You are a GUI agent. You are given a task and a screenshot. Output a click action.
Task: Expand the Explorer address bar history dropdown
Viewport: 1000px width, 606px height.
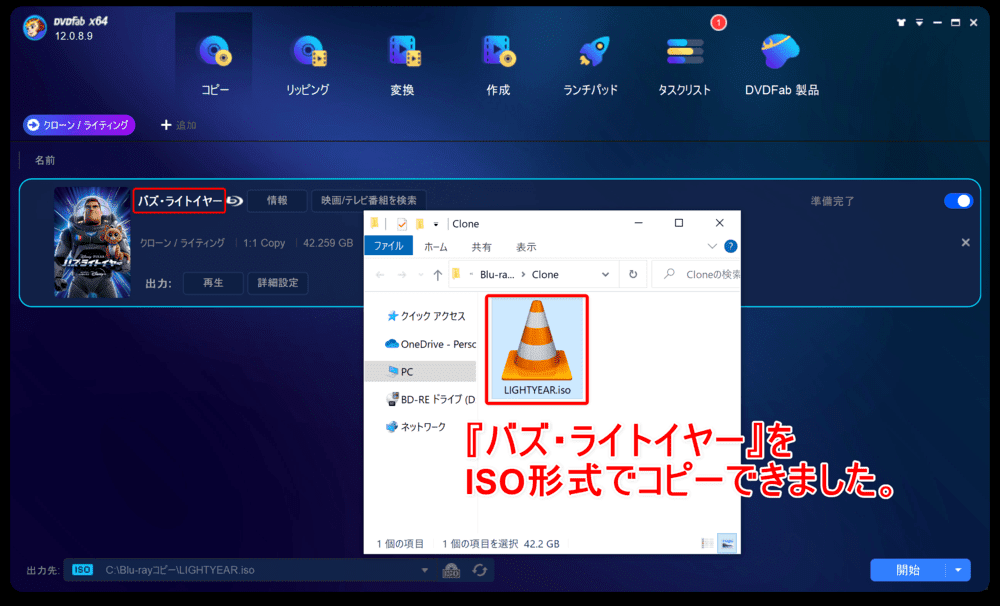605,274
